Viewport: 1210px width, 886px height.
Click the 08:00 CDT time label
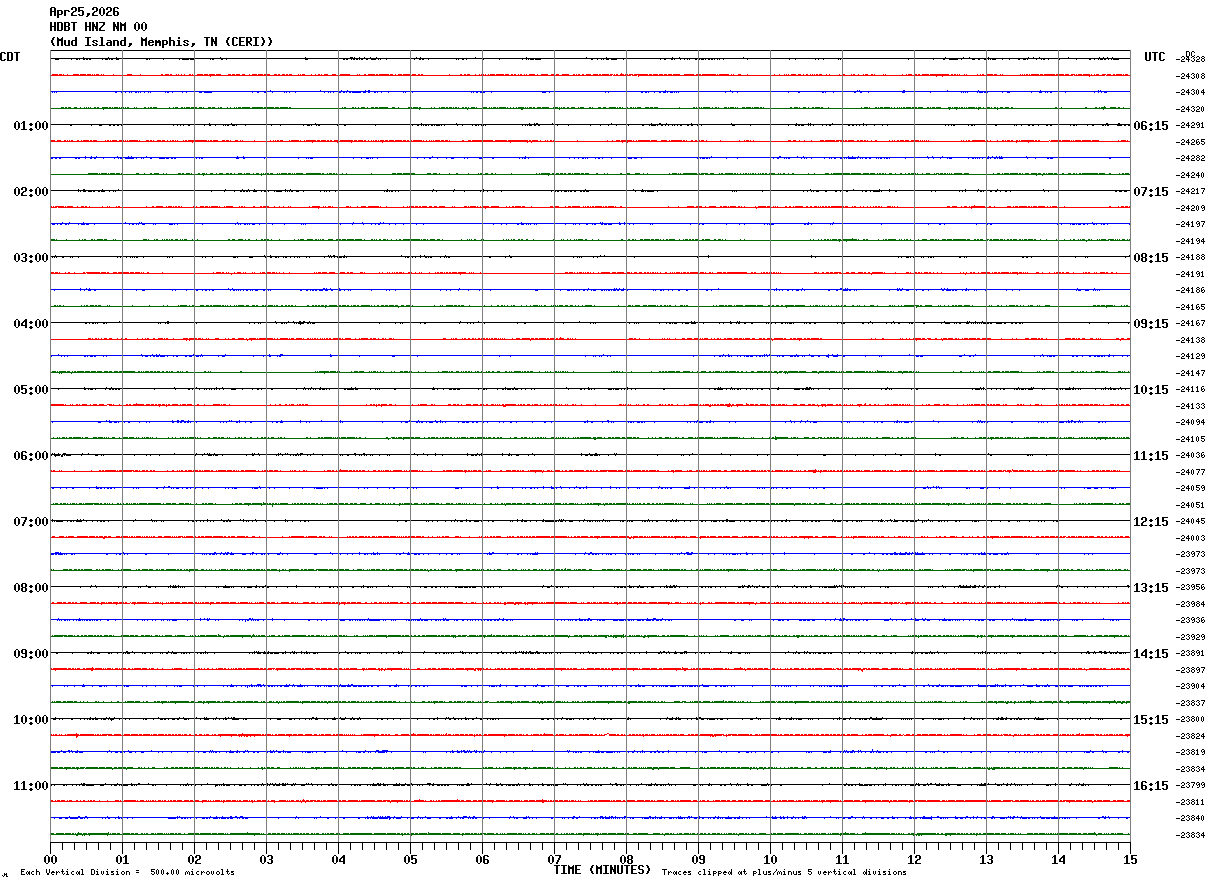click(x=31, y=588)
